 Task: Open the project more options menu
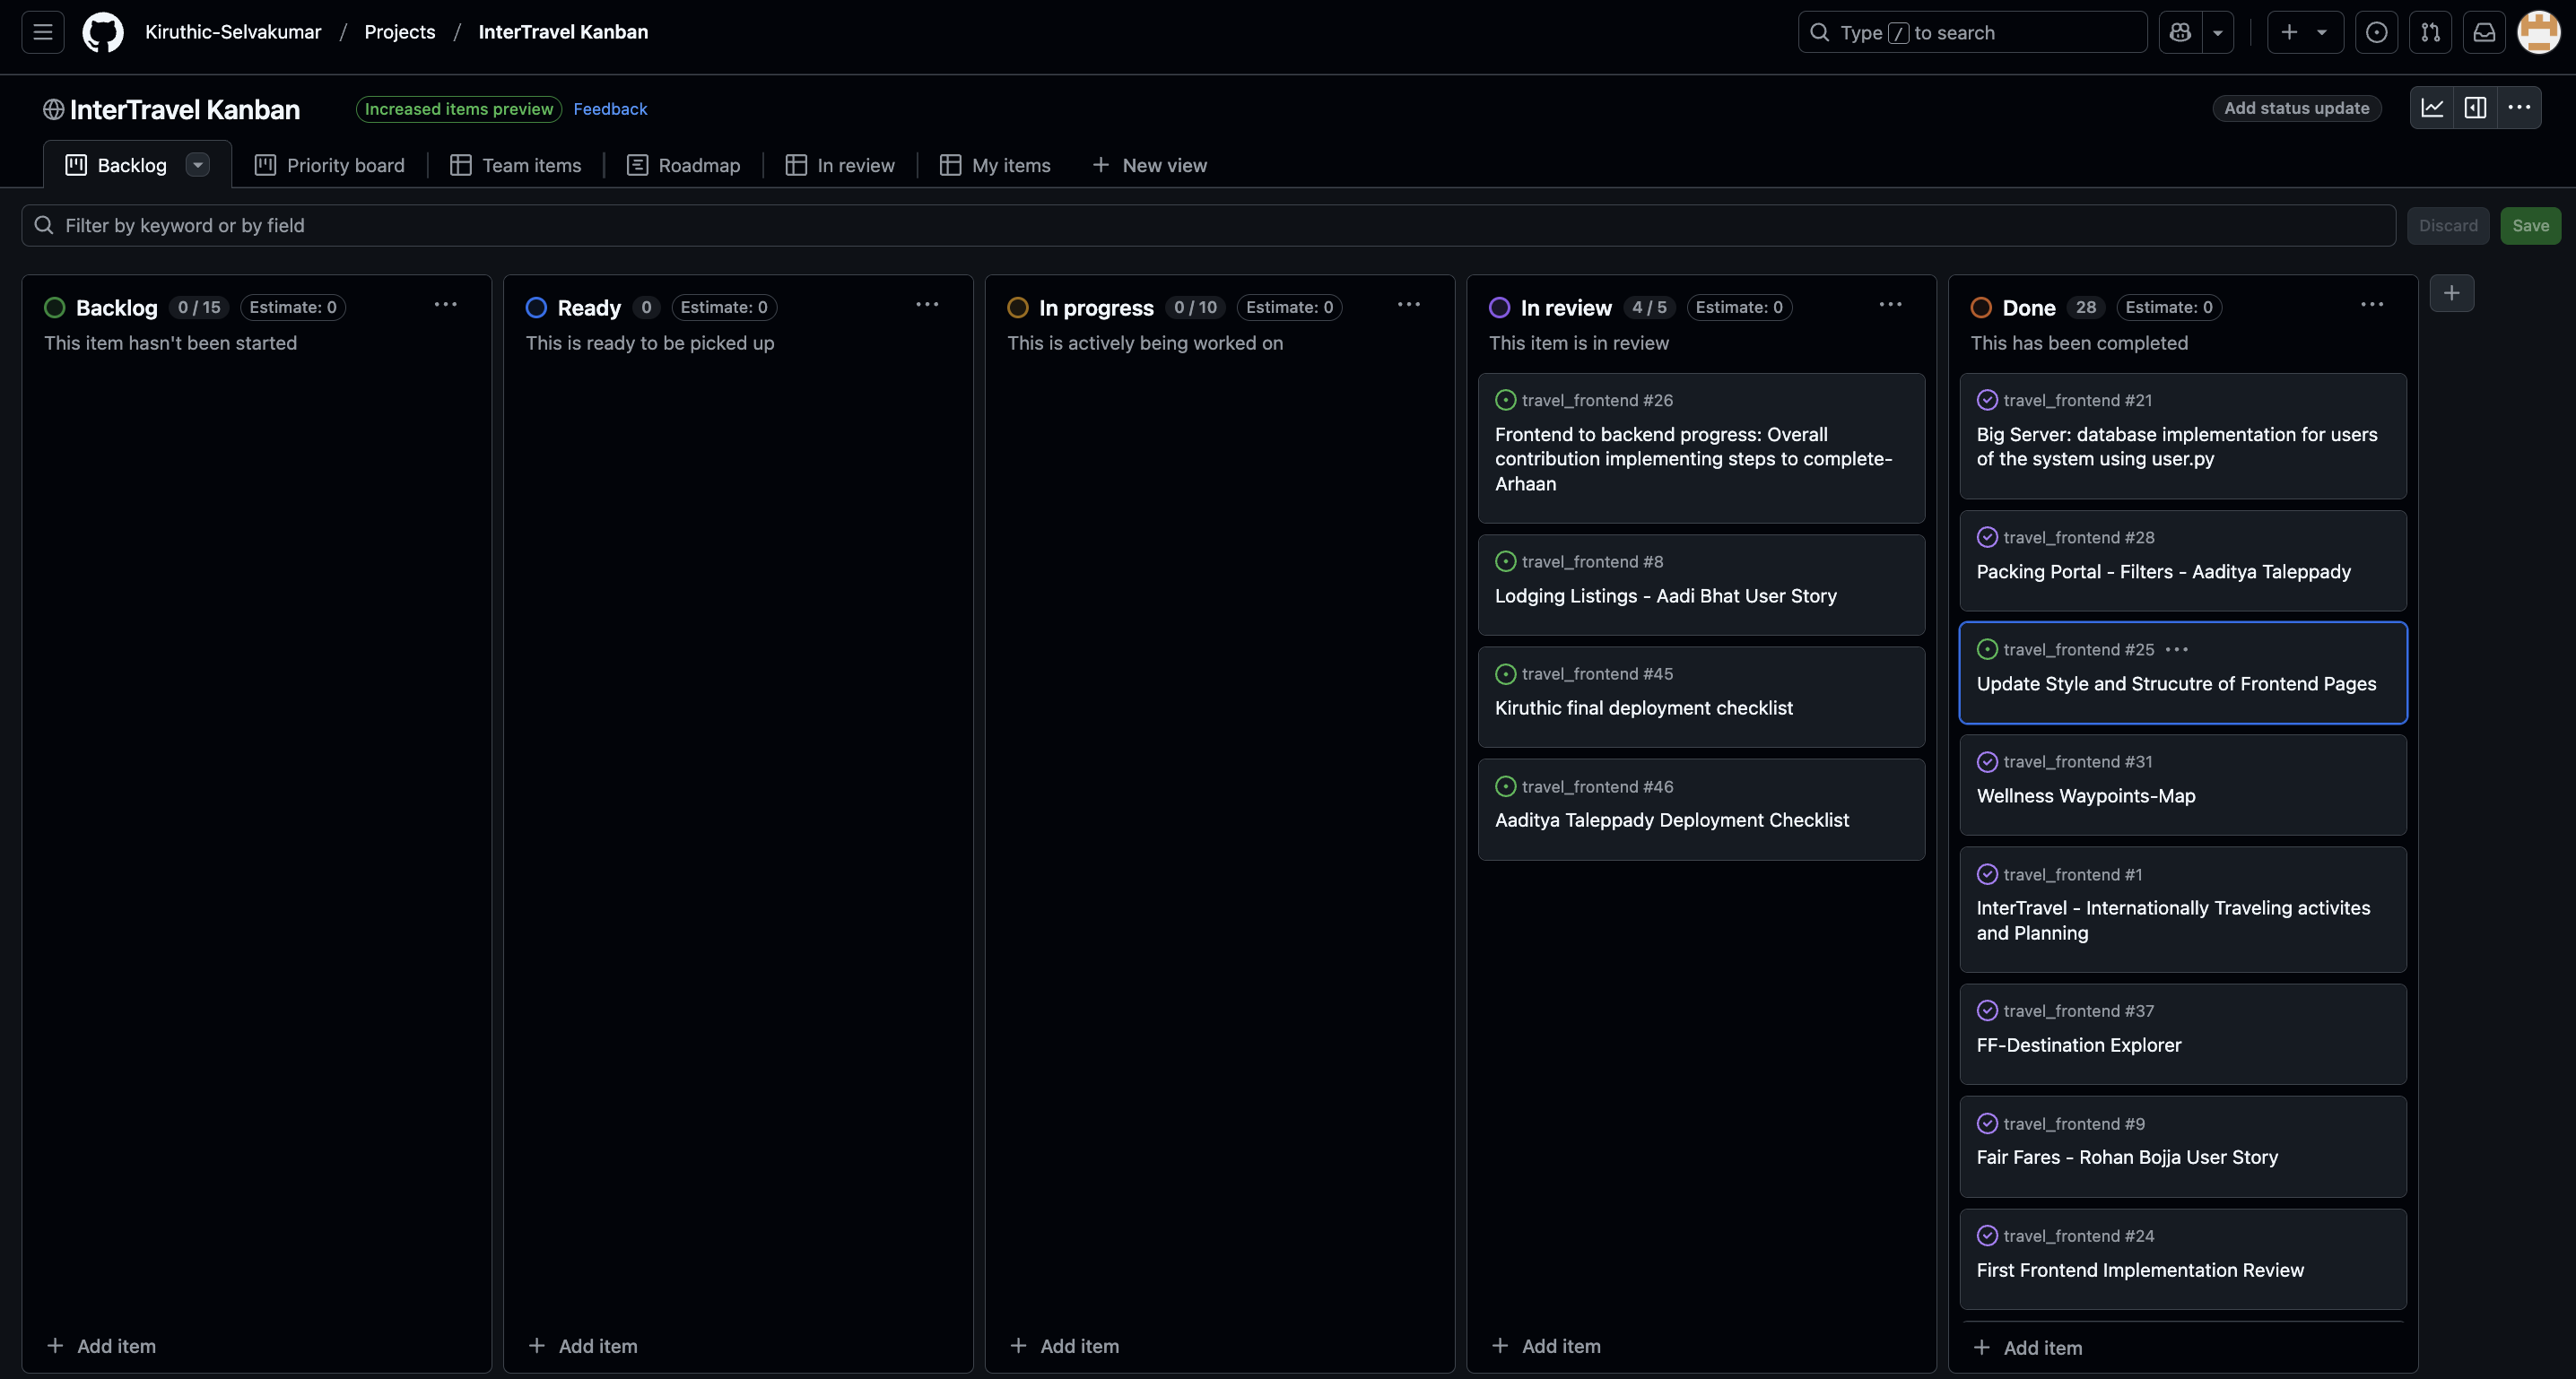point(2518,107)
